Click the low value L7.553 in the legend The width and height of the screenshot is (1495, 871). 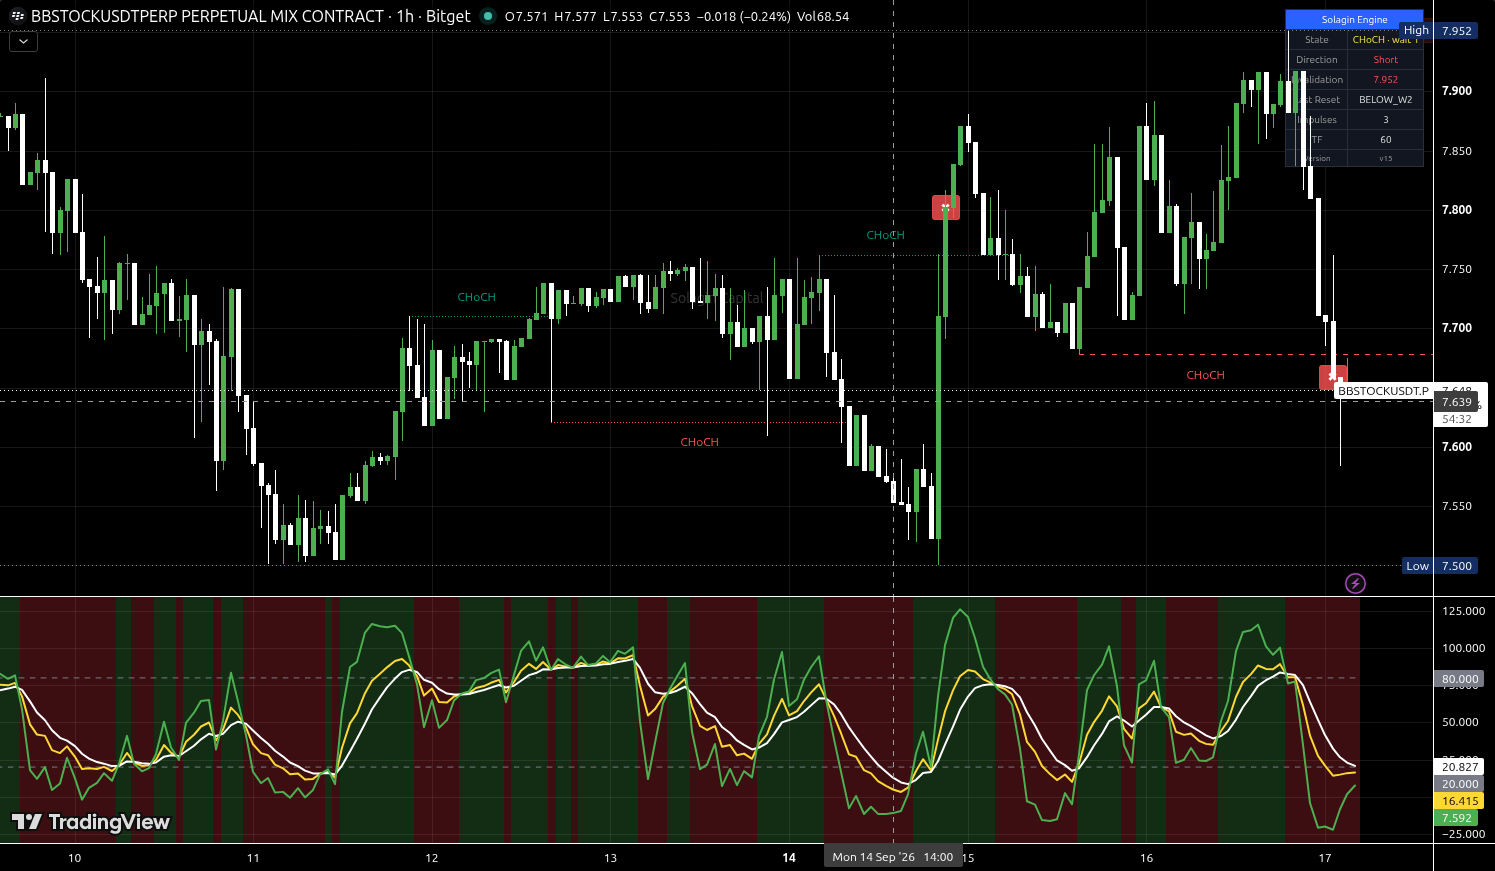point(621,16)
